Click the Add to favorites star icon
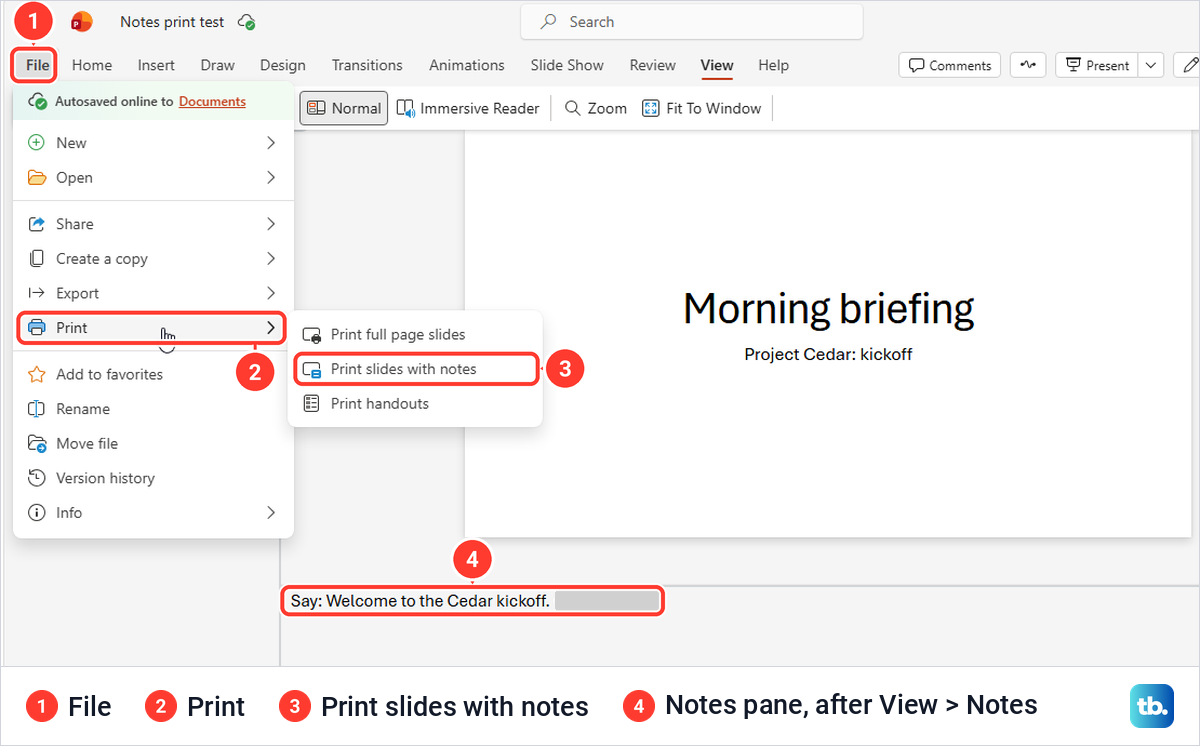The width and height of the screenshot is (1200, 746). pos(37,374)
